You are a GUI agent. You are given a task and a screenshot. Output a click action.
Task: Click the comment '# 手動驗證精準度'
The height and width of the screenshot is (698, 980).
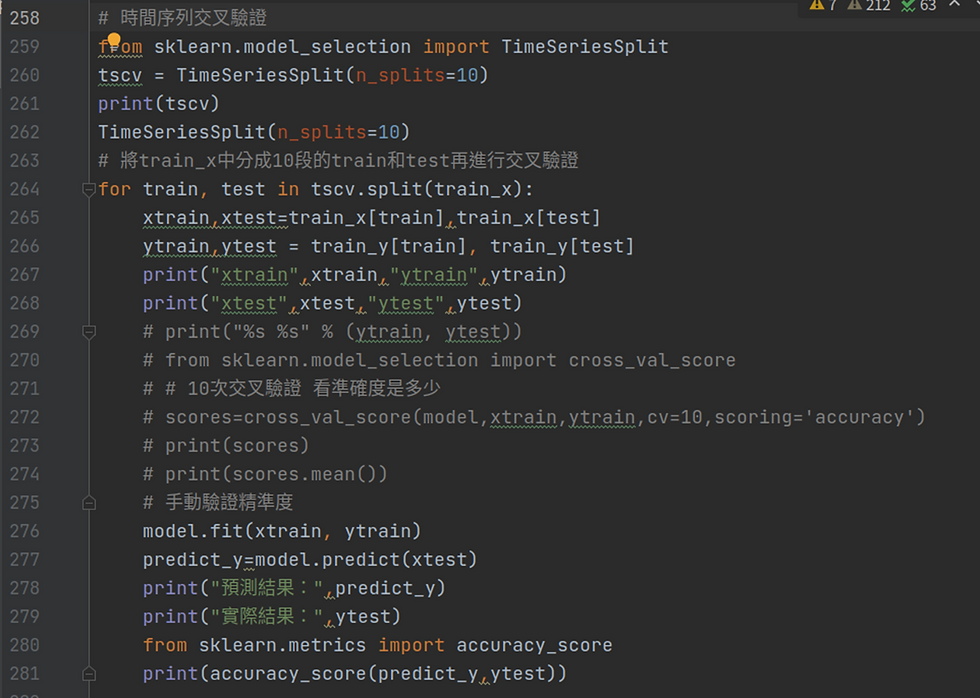click(x=218, y=502)
